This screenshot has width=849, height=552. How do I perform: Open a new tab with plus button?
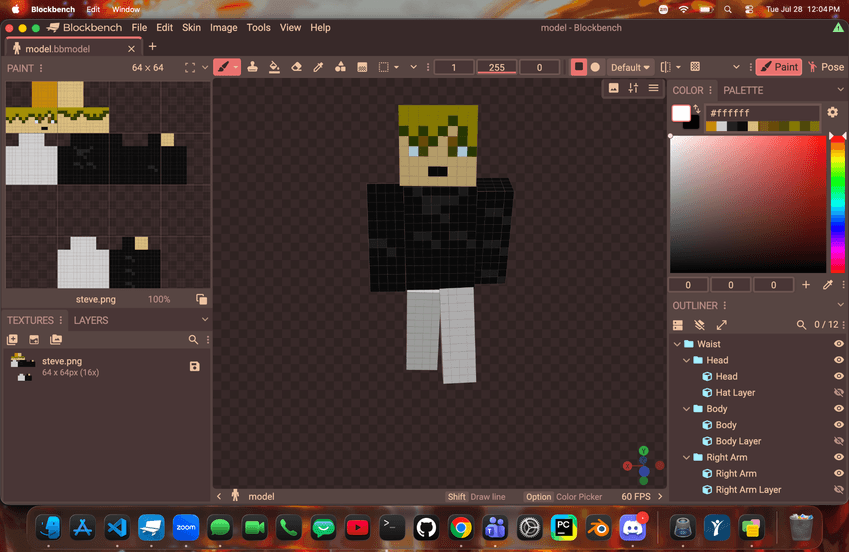pos(152,47)
